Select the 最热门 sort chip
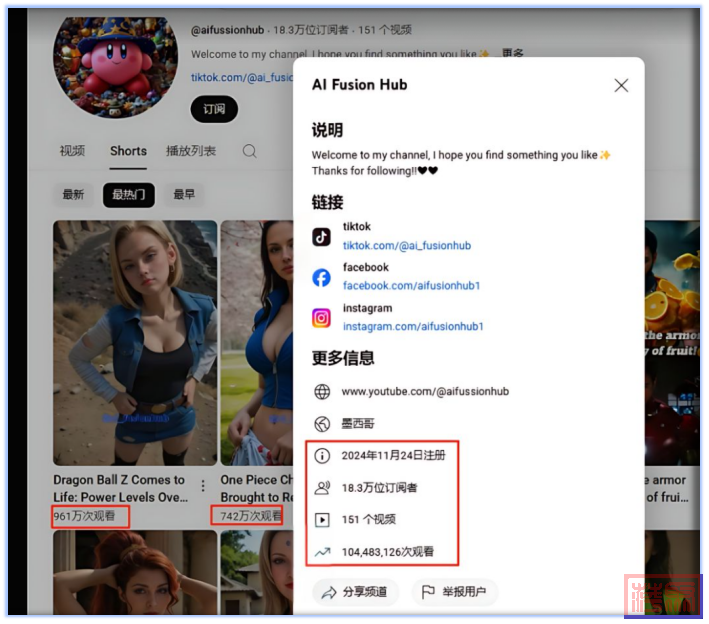 [129, 195]
